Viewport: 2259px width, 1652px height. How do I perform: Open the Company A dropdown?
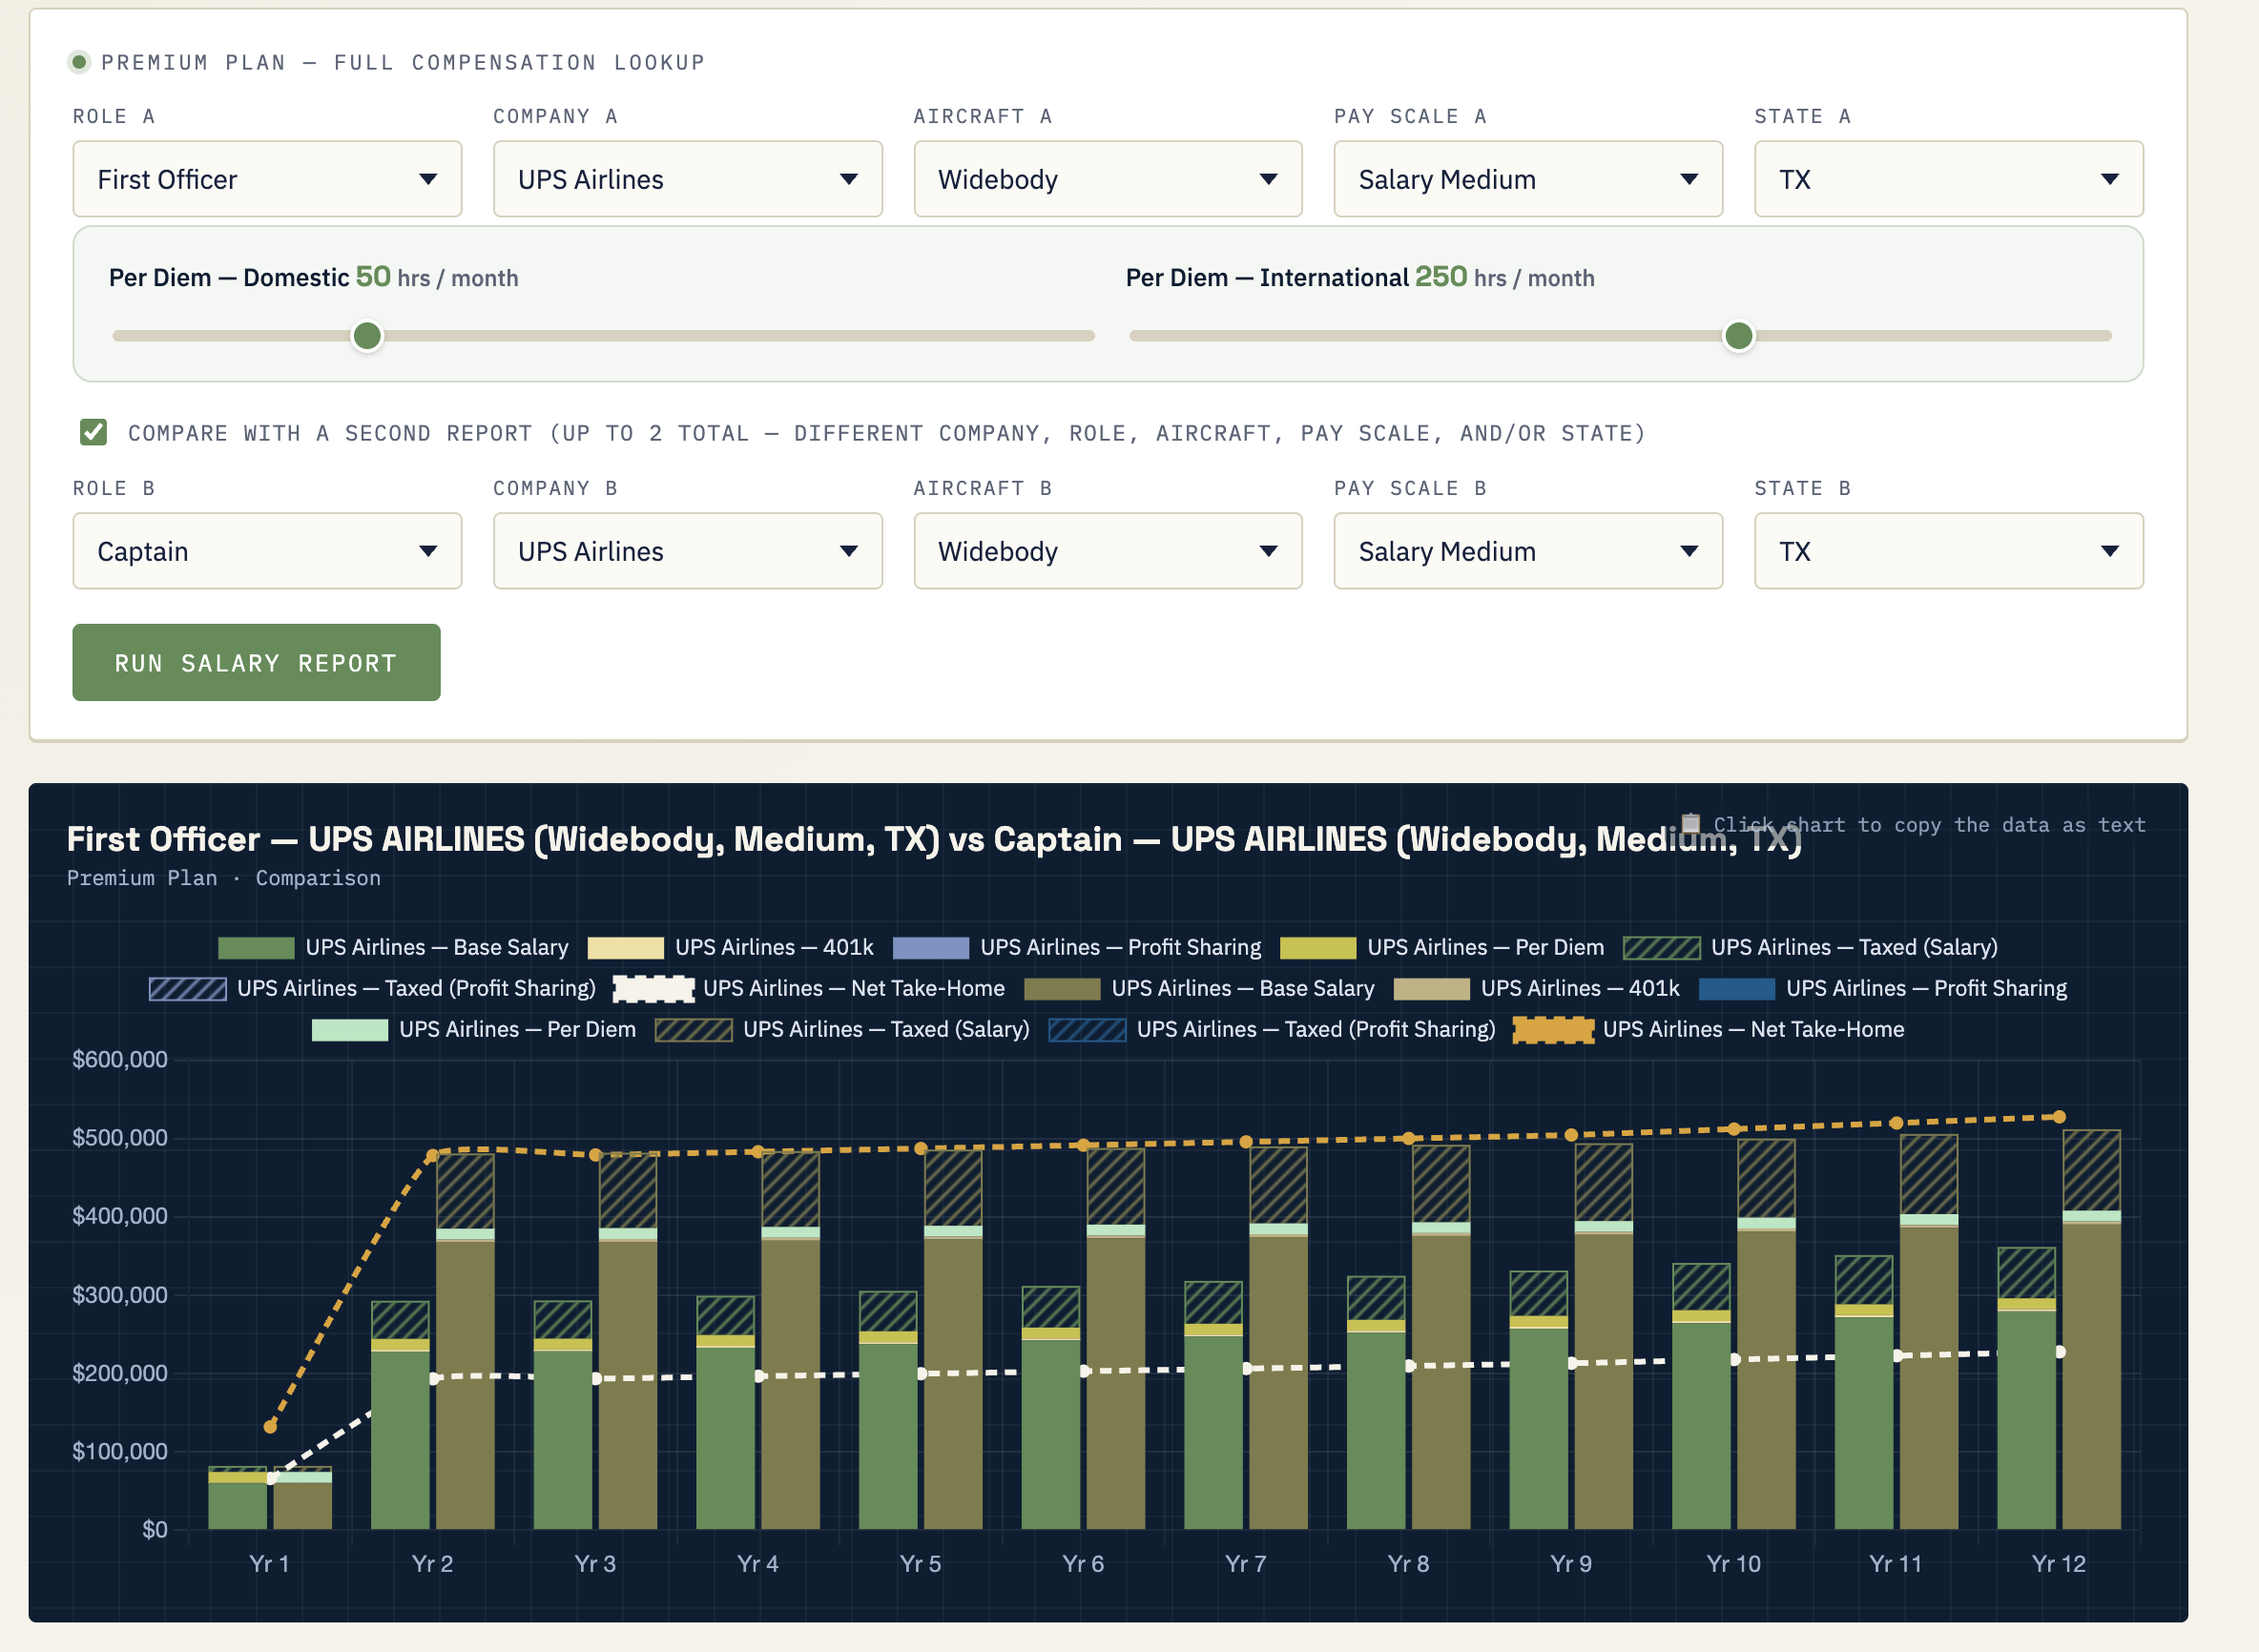click(x=687, y=179)
